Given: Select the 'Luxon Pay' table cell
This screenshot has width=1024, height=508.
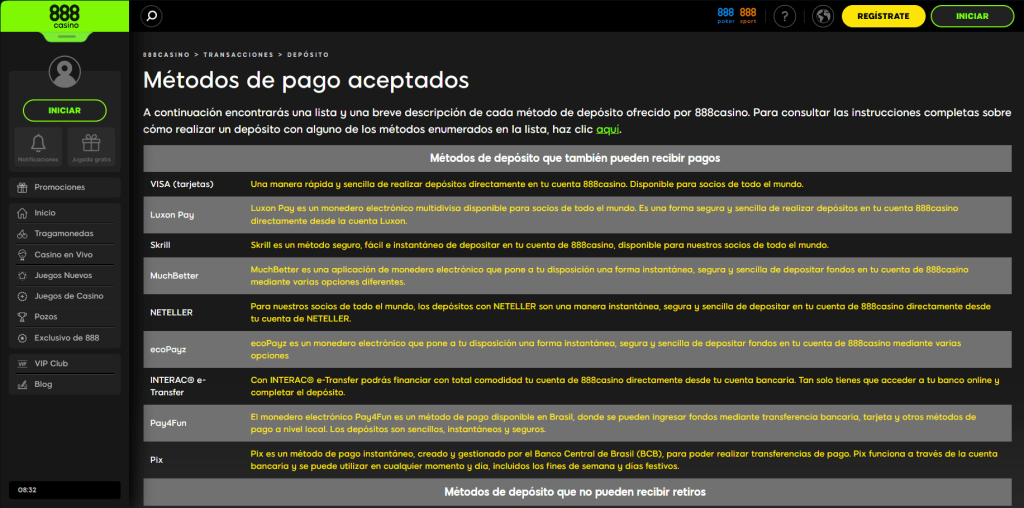Looking at the screenshot, I should tap(195, 214).
